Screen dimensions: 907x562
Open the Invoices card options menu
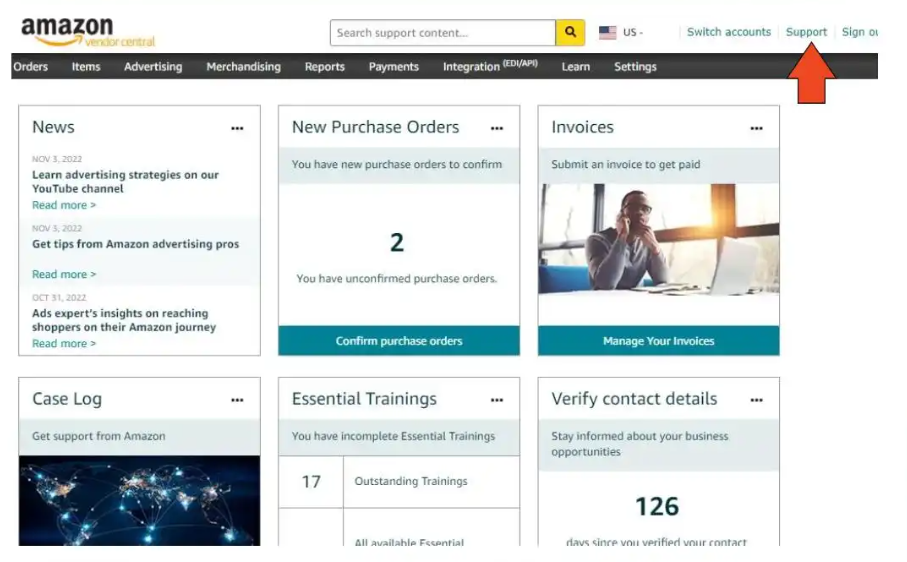(757, 128)
